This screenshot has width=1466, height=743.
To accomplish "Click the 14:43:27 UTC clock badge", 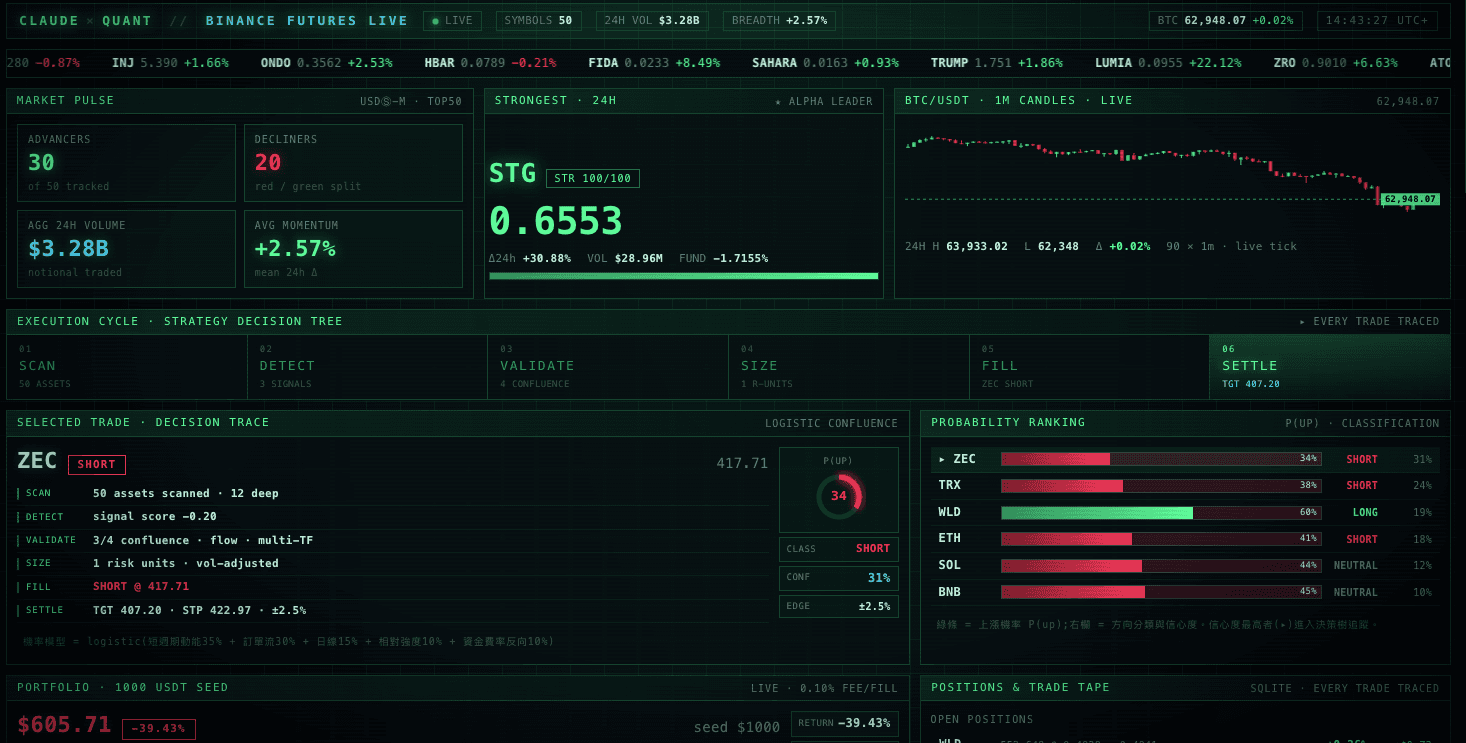I will tap(1378, 20).
